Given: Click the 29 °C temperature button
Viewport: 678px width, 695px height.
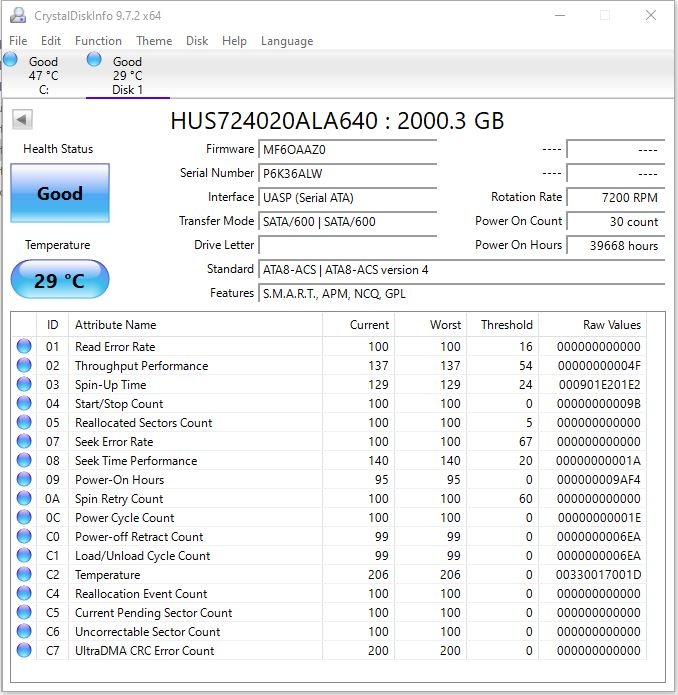Looking at the screenshot, I should click(60, 280).
